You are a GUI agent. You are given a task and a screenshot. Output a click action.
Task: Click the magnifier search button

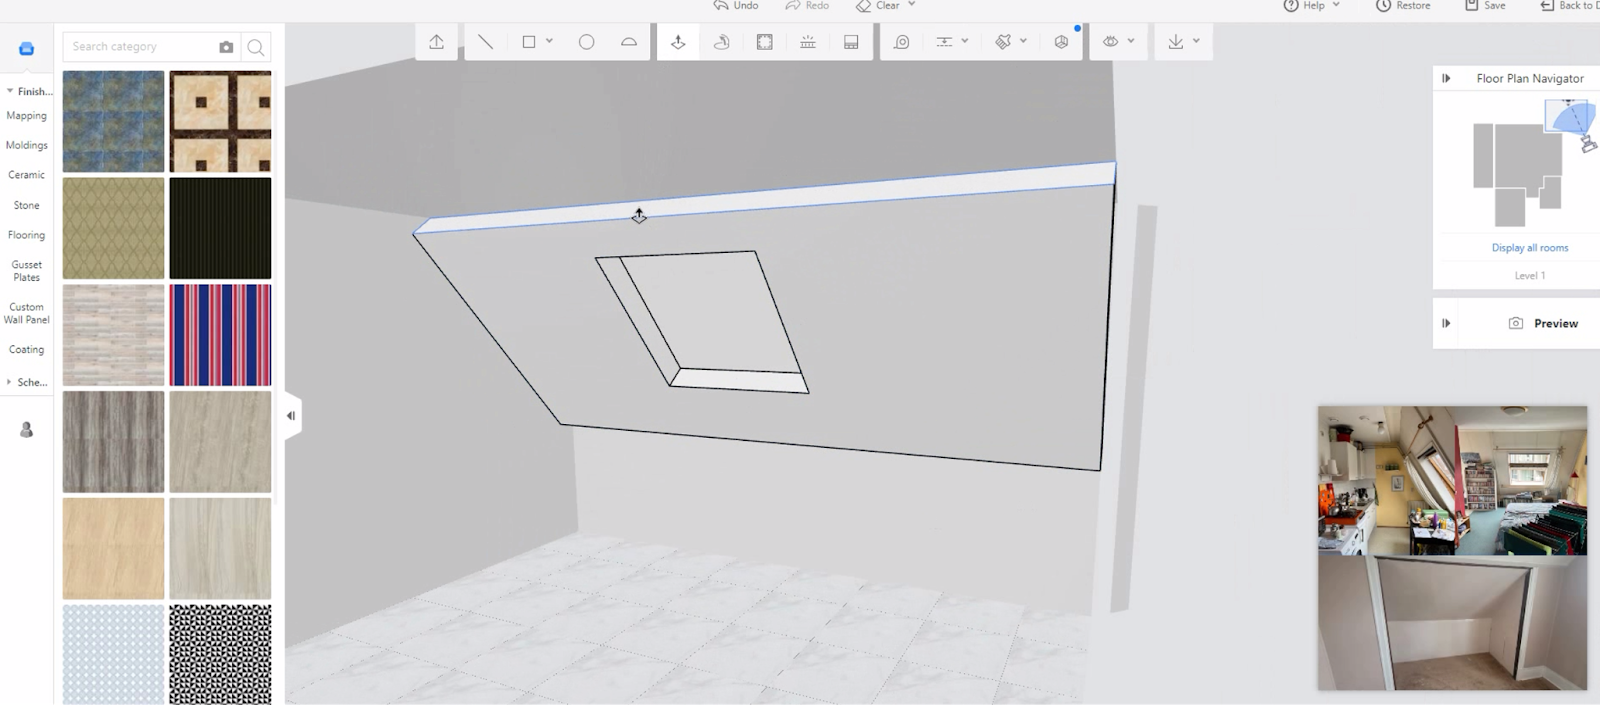click(256, 47)
